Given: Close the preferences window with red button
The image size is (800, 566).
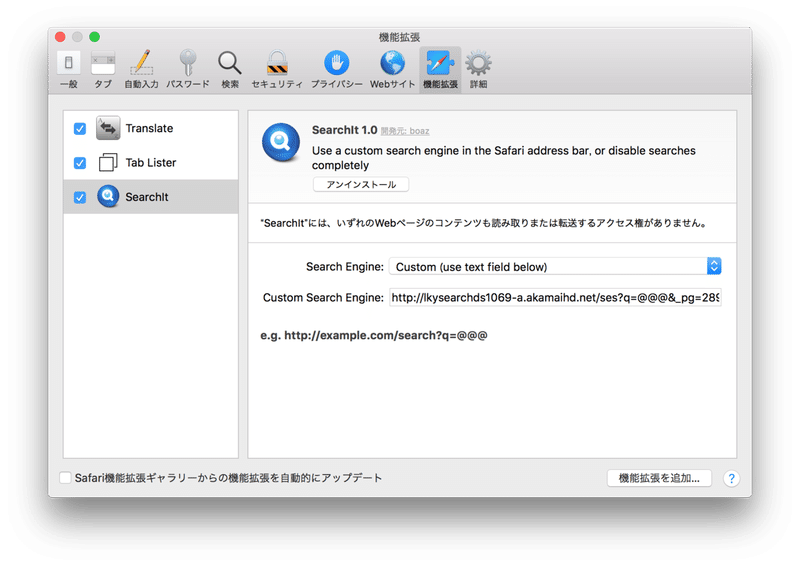Looking at the screenshot, I should coord(60,37).
